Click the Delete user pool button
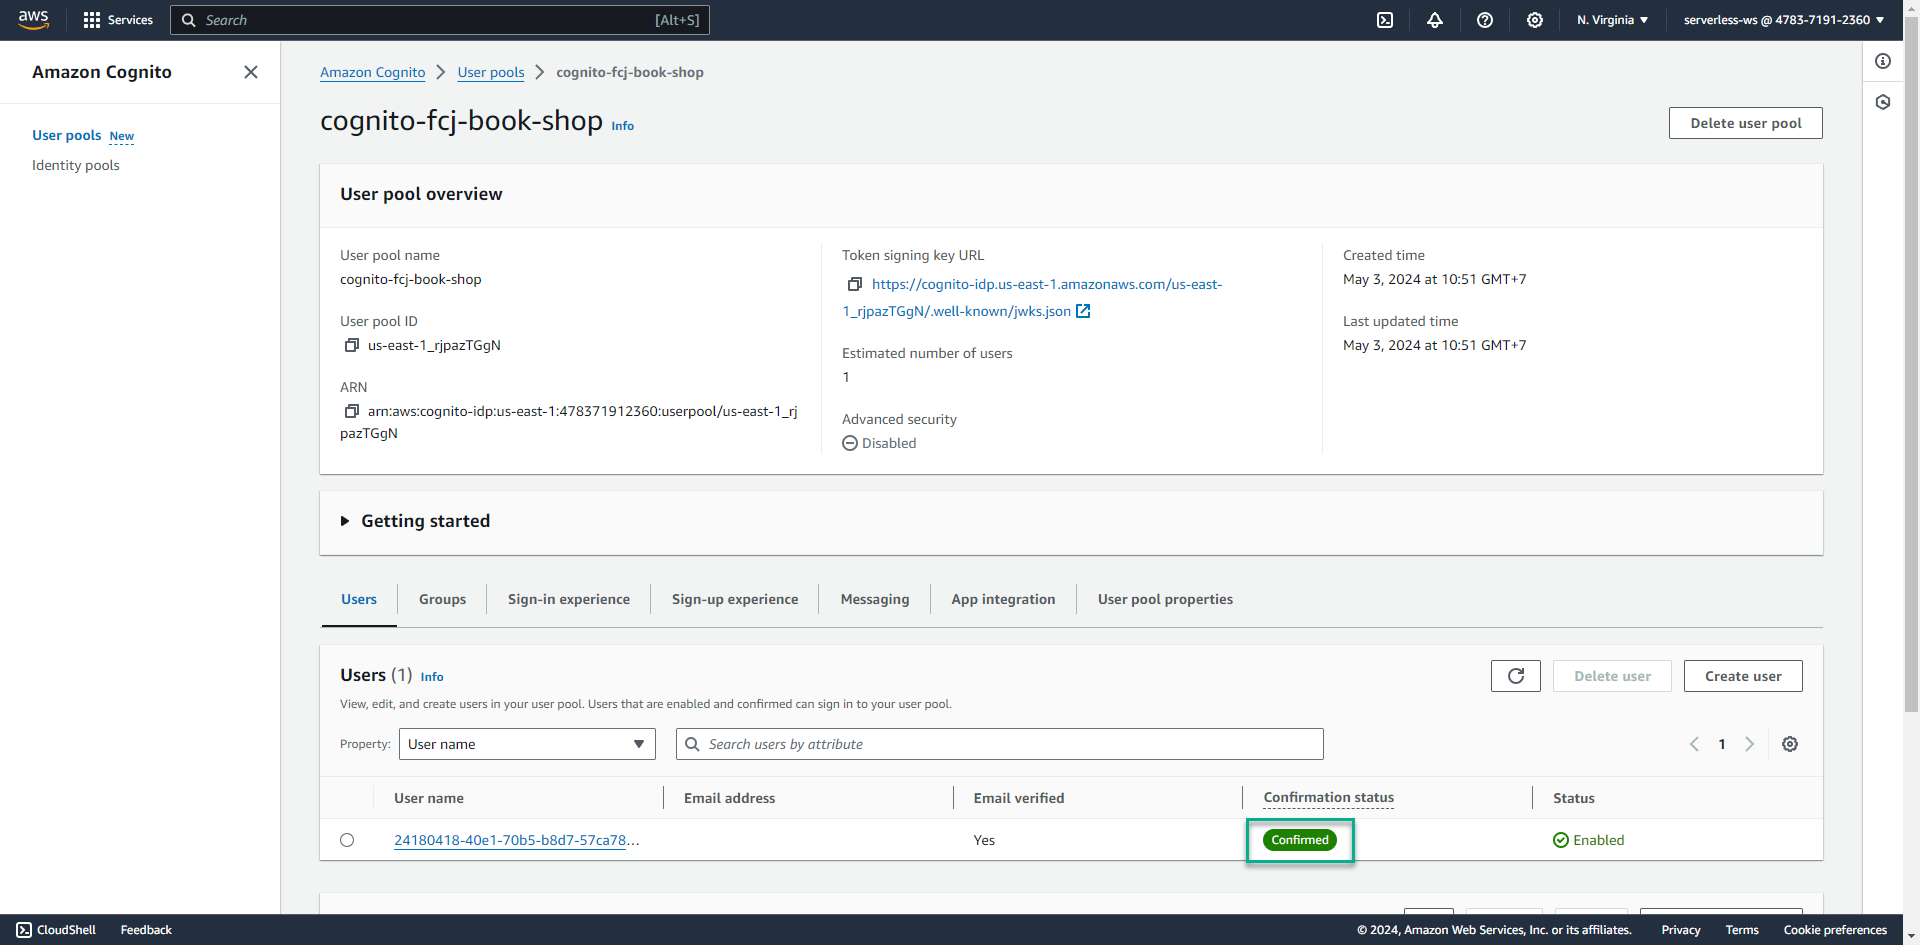Image resolution: width=1920 pixels, height=945 pixels. [x=1745, y=123]
